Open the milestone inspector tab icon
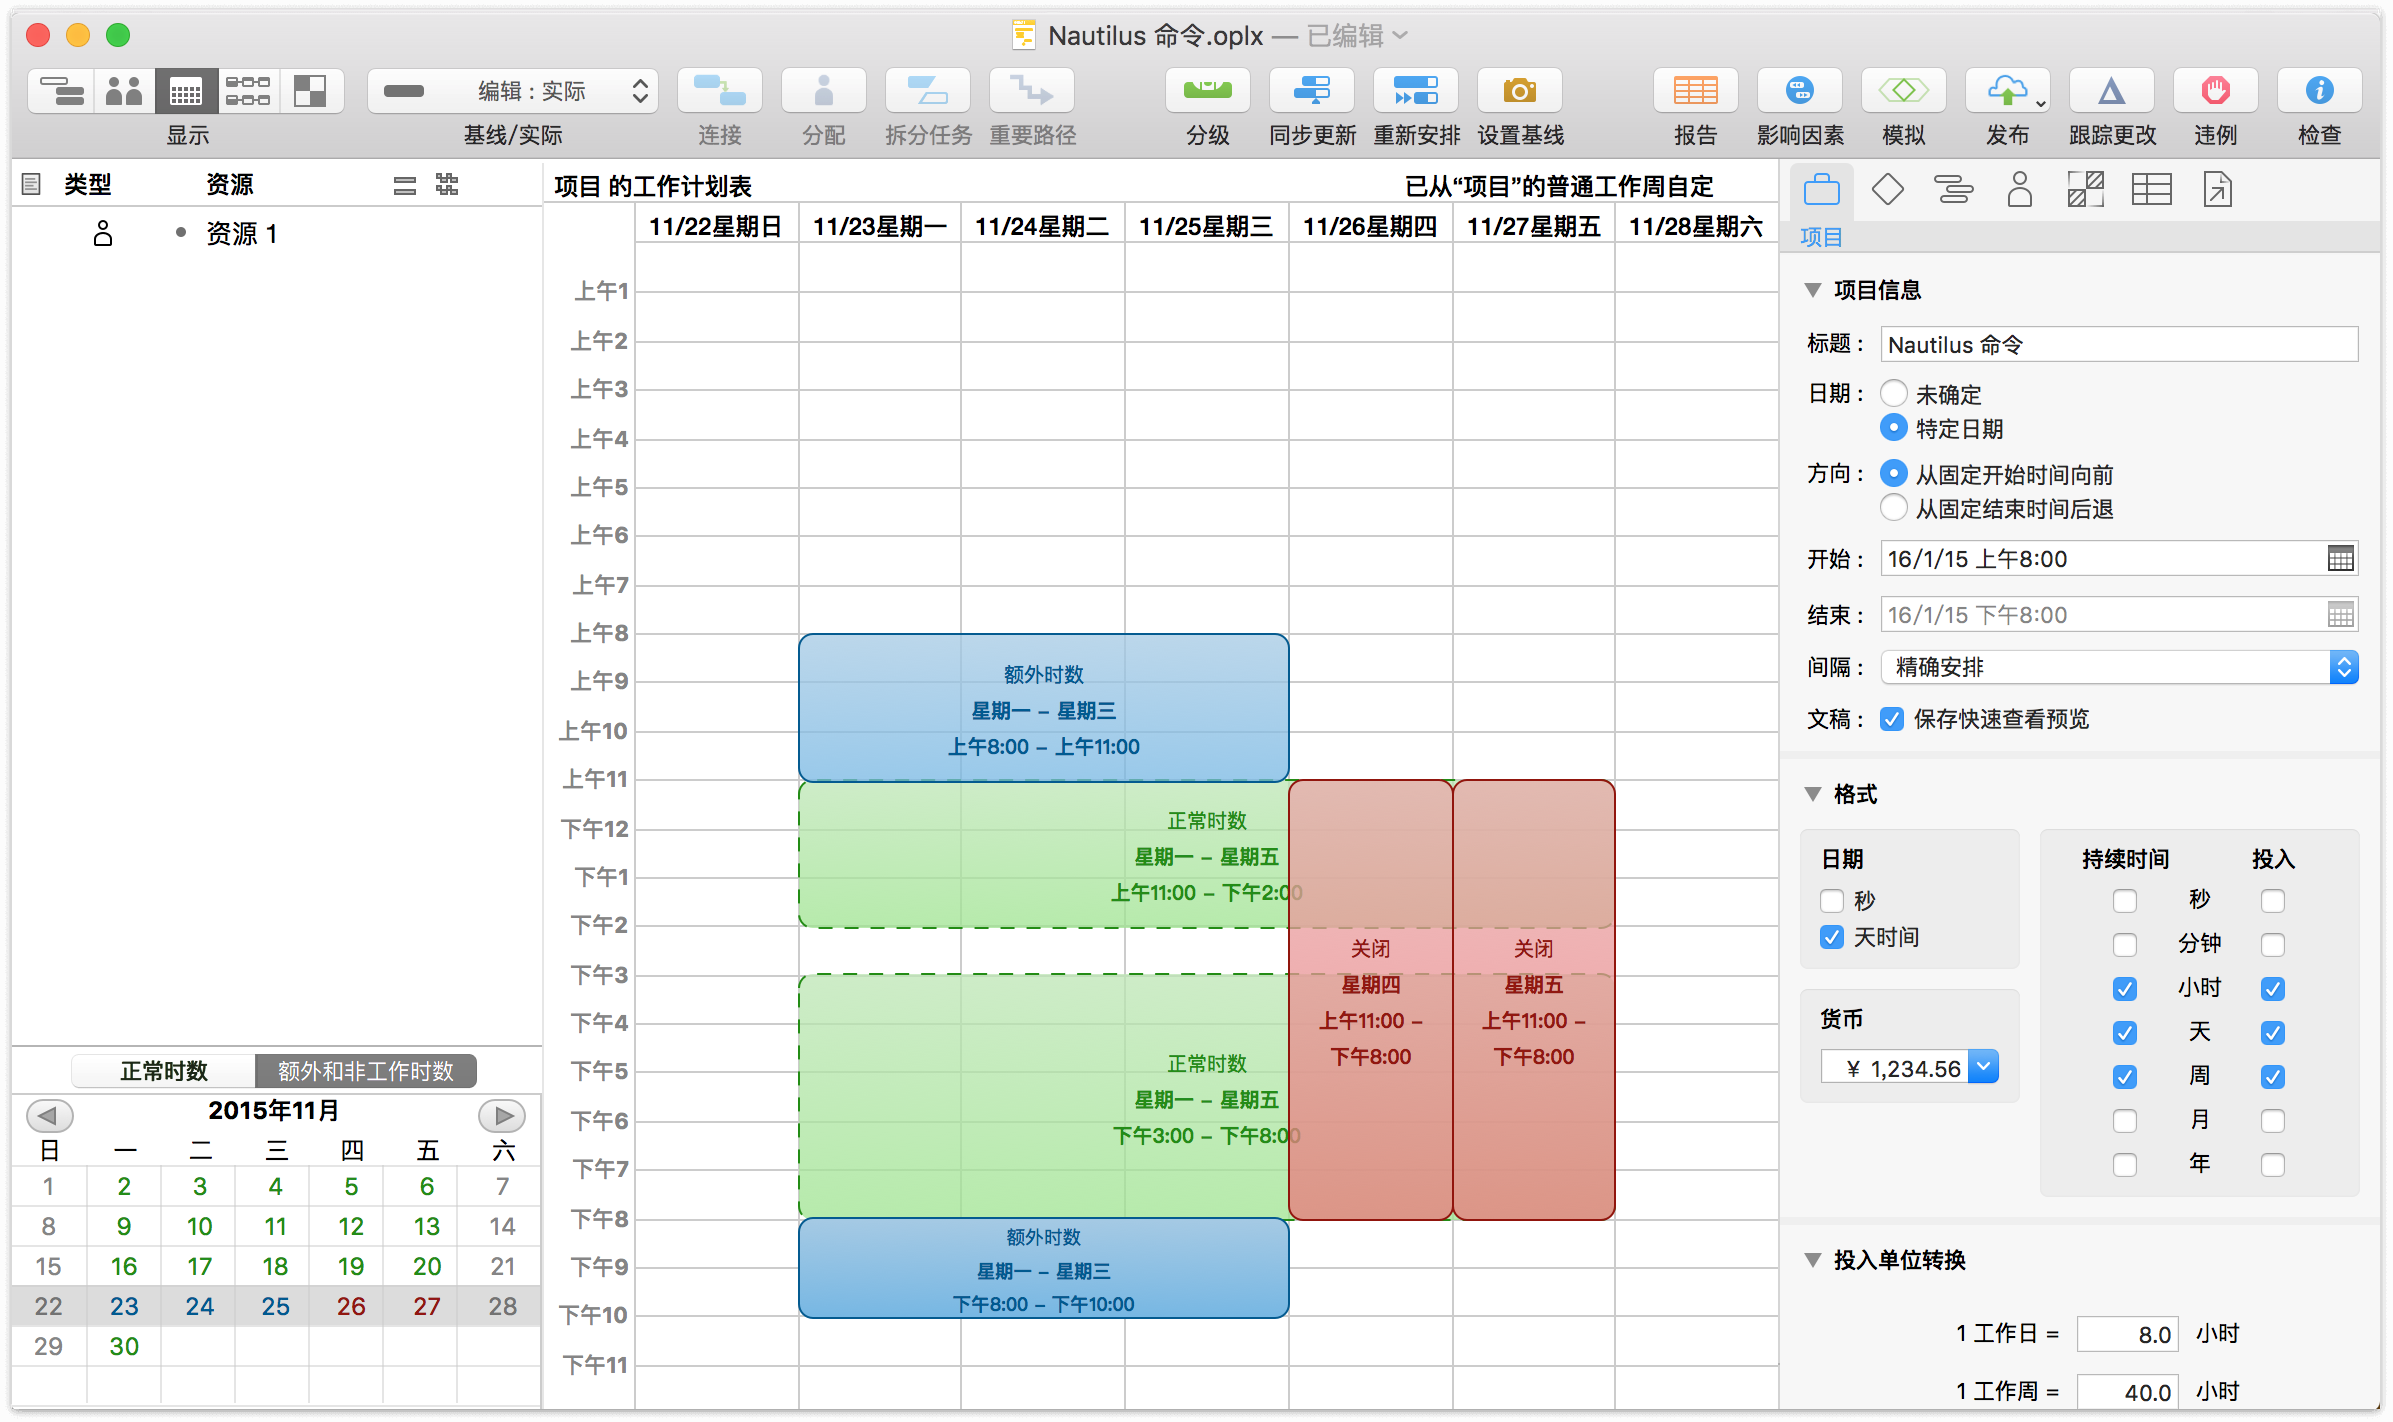This screenshot has height=1422, width=2393. (1887, 189)
